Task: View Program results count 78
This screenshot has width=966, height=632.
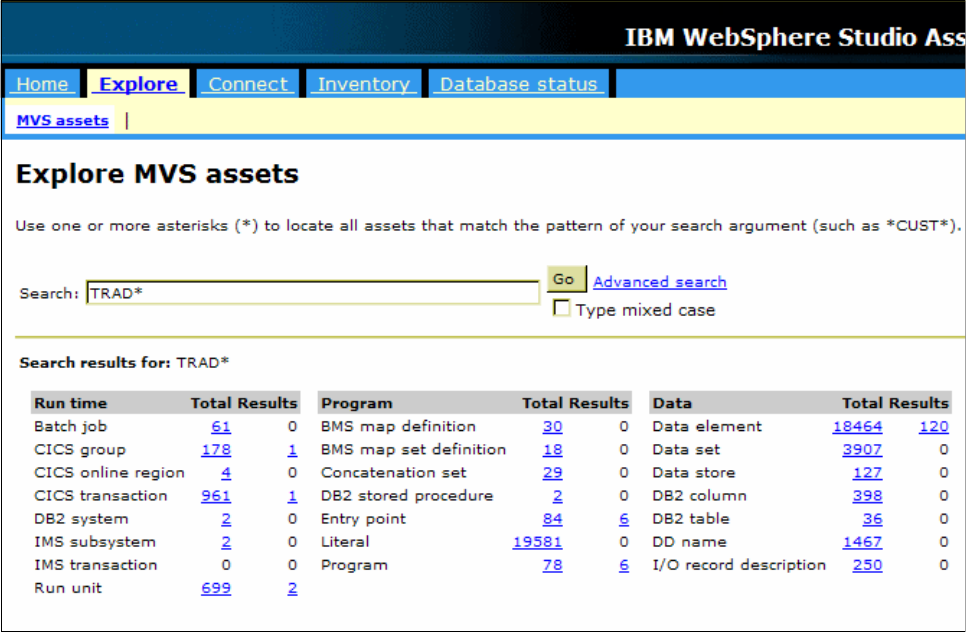Action: [552, 565]
